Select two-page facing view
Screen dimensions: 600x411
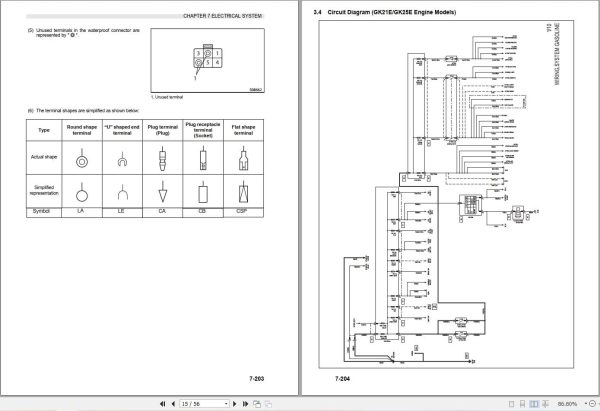click(x=534, y=404)
